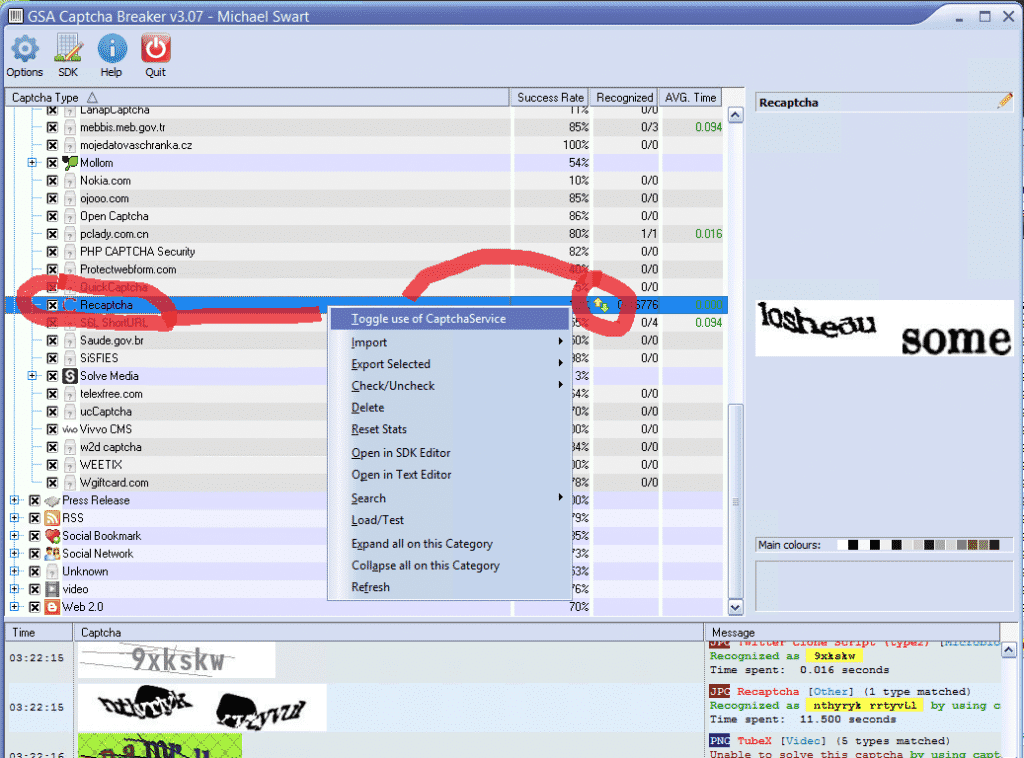Click the Press Release newspaper icon
Screen dimensions: 1024x758
click(x=52, y=501)
